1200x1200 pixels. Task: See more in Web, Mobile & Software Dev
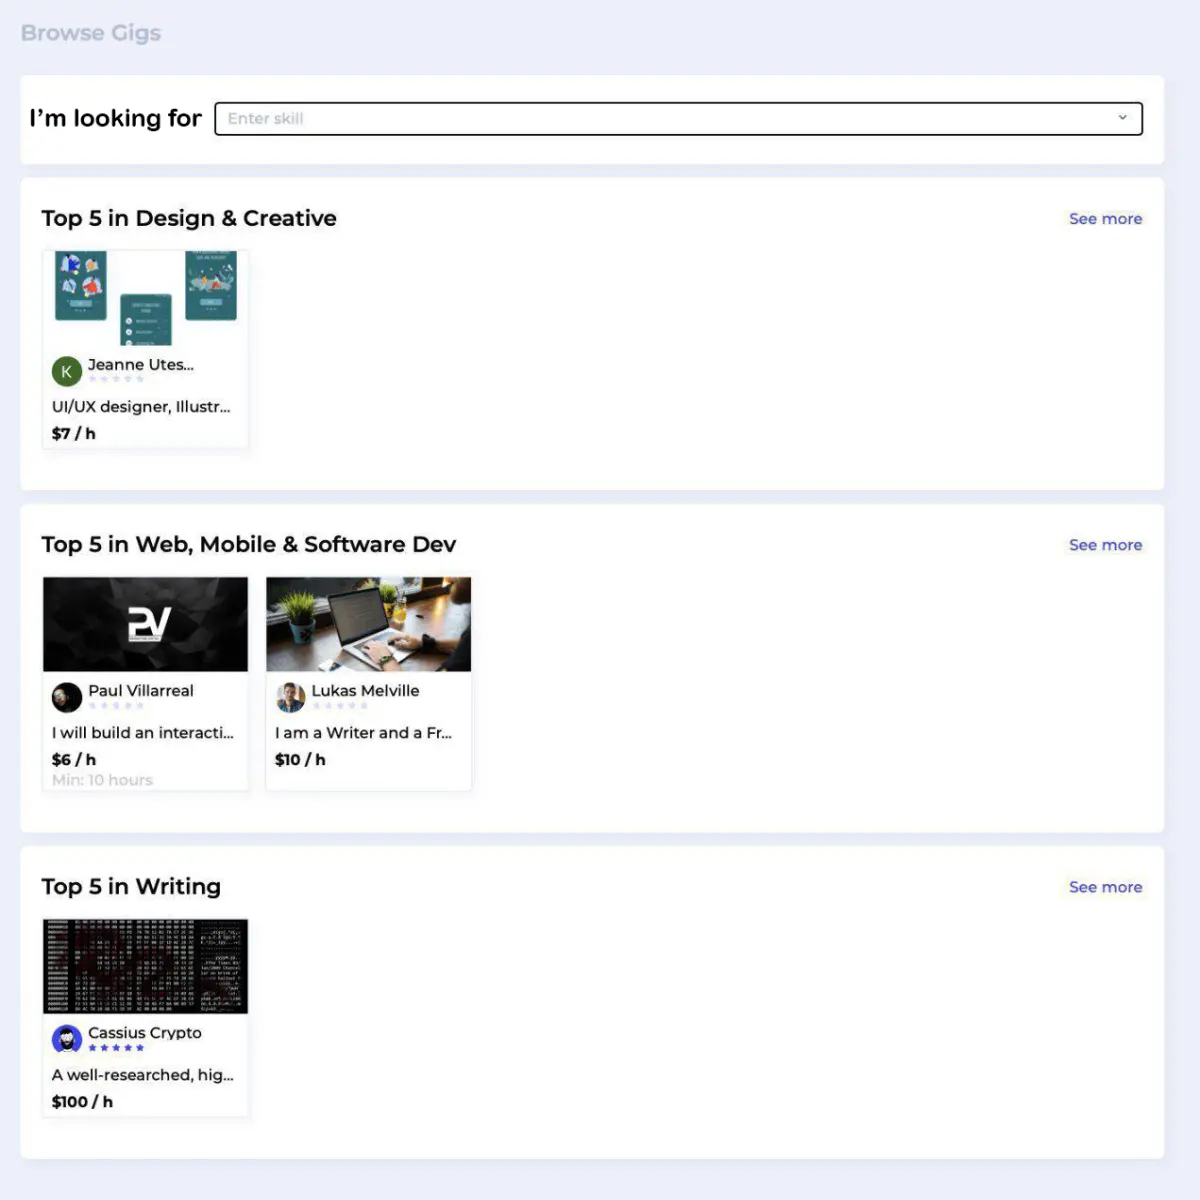click(x=1105, y=545)
